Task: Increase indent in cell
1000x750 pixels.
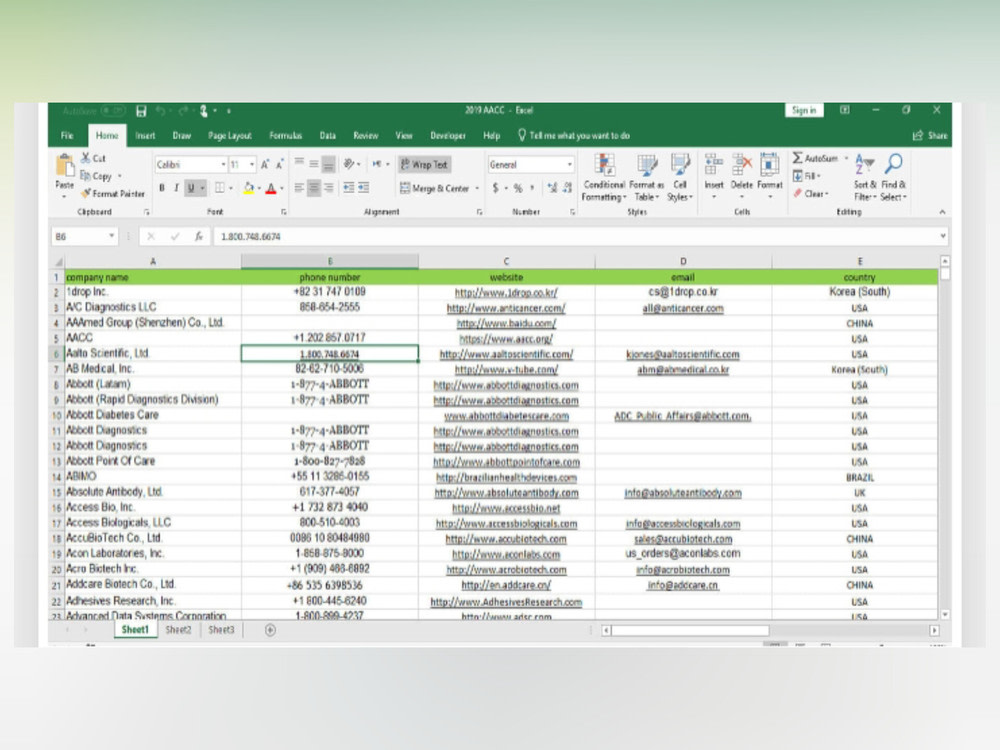Action: [x=364, y=188]
